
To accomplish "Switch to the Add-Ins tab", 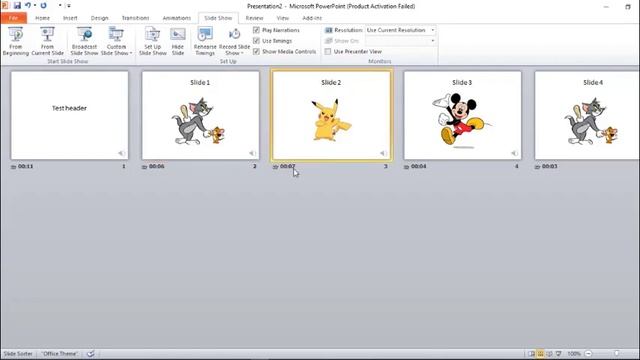I will point(312,18).
